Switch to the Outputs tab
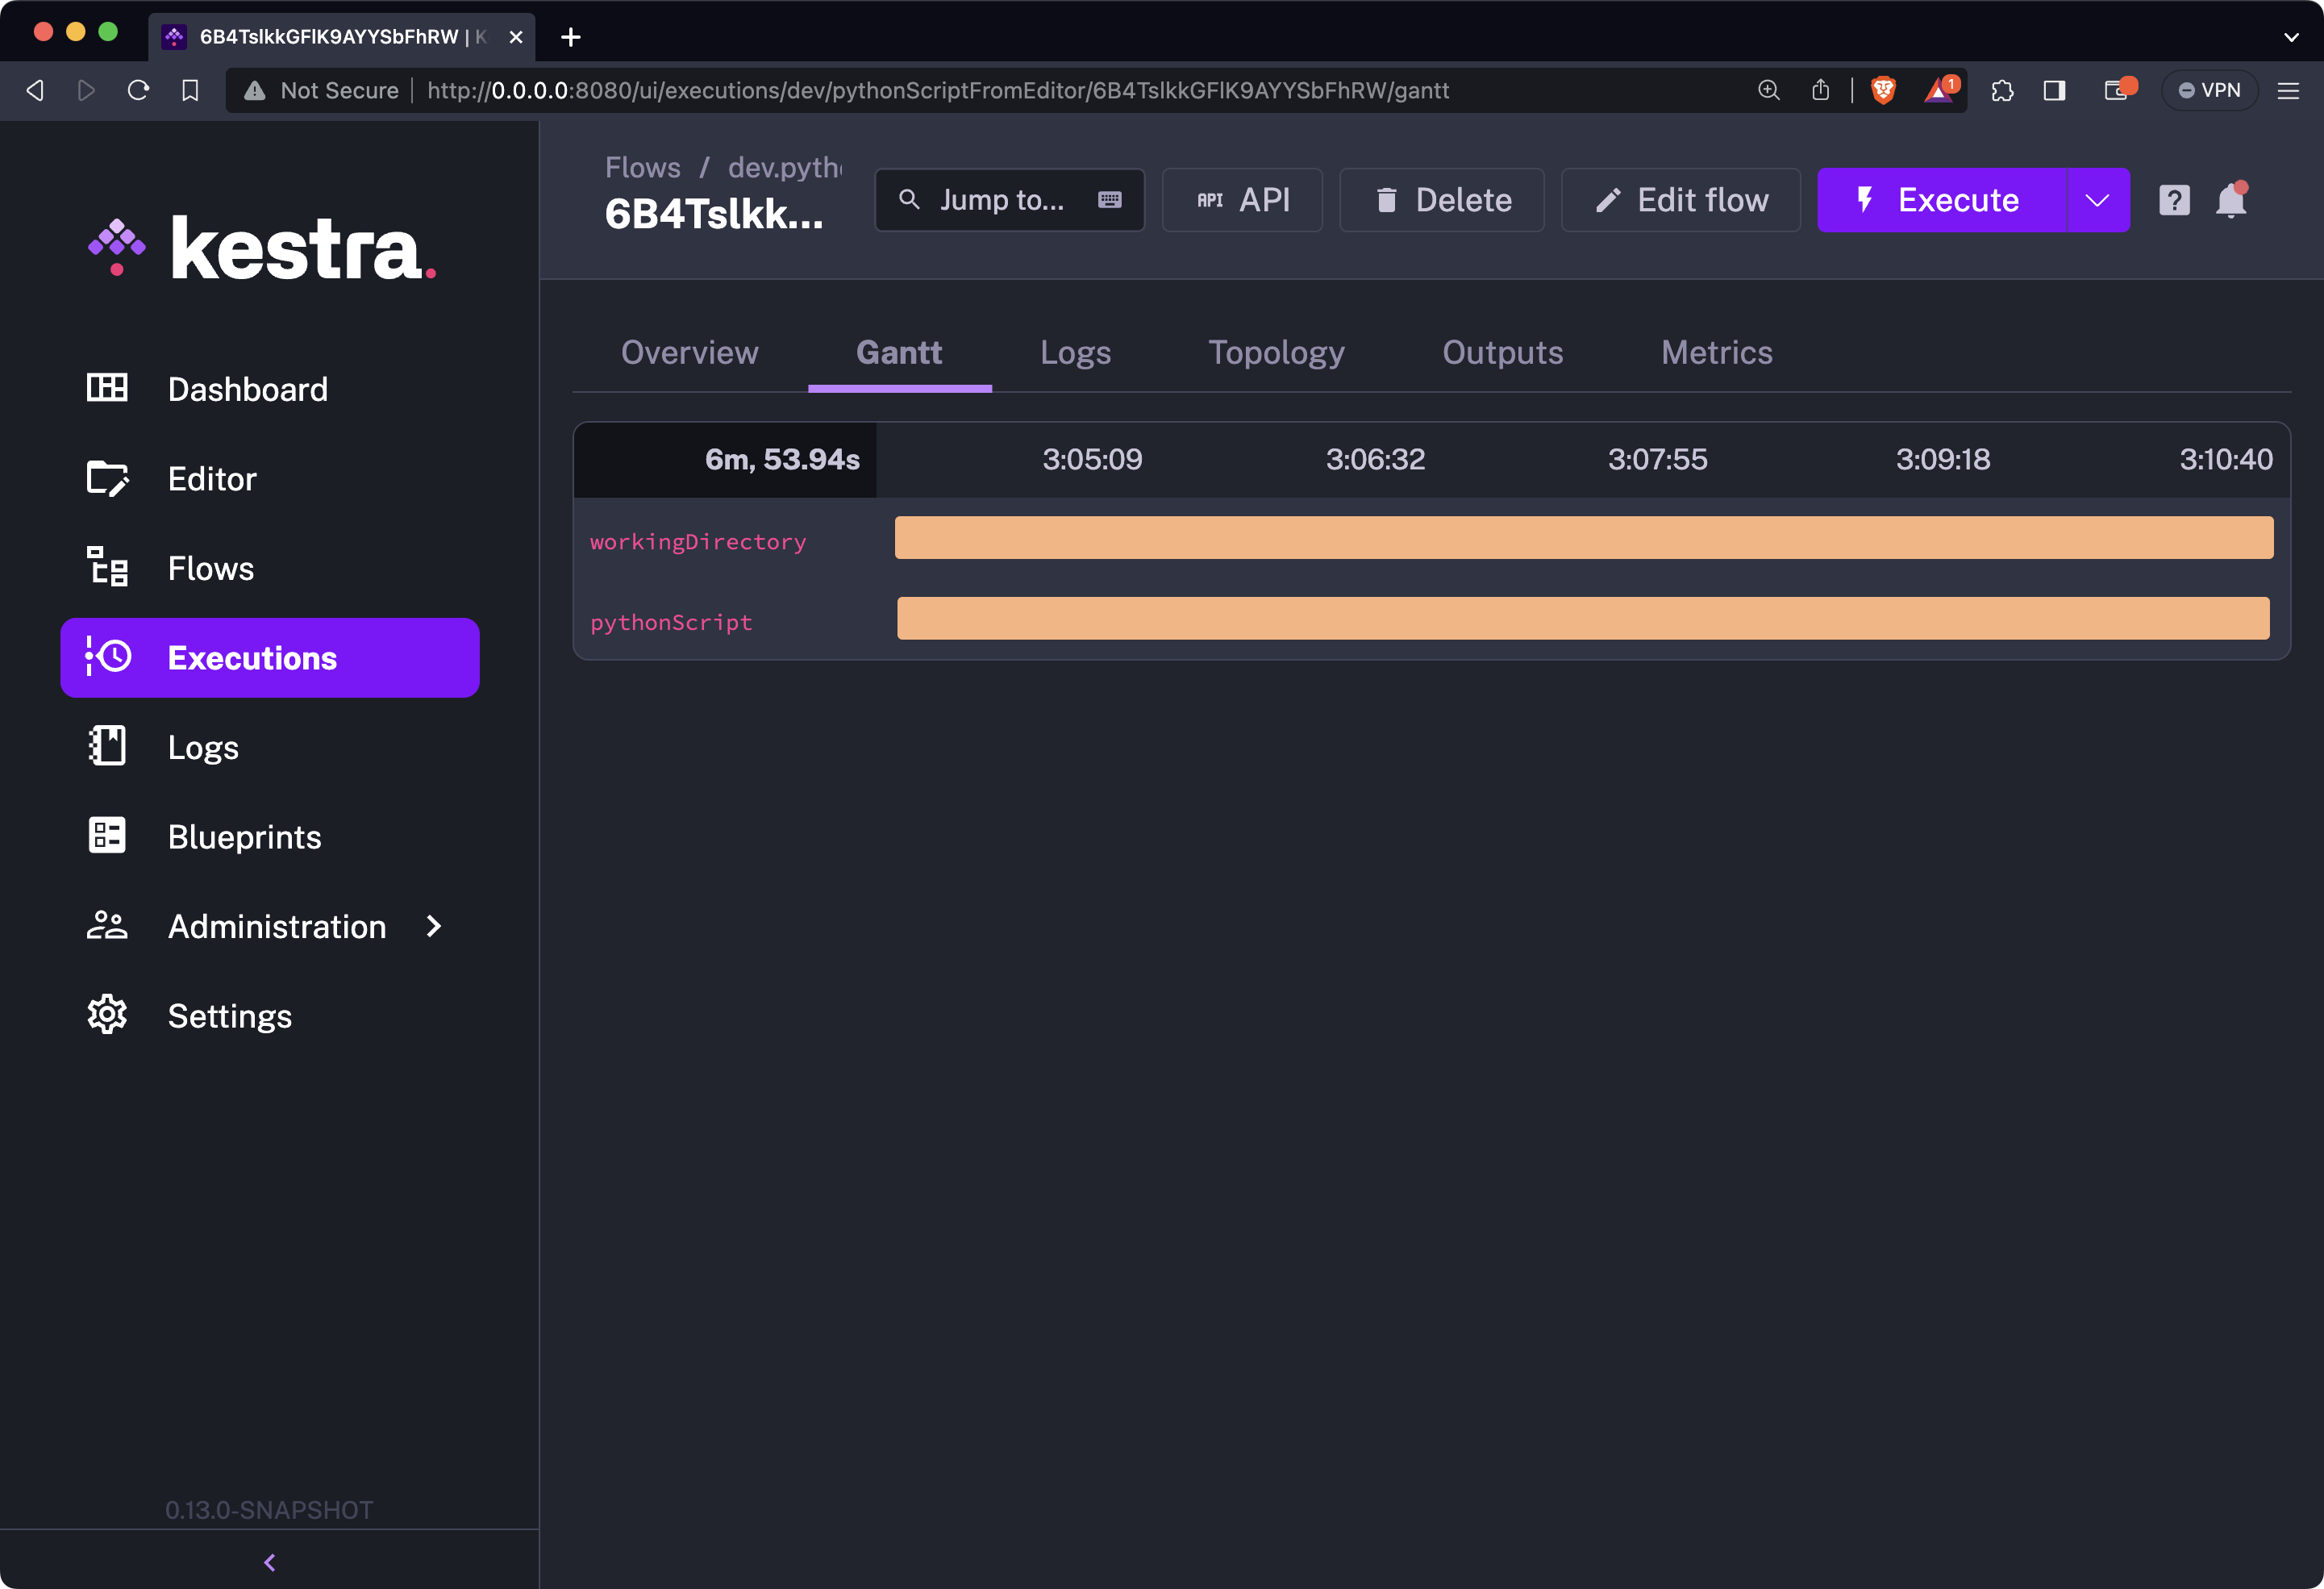2324x1589 pixels. pos(1502,352)
